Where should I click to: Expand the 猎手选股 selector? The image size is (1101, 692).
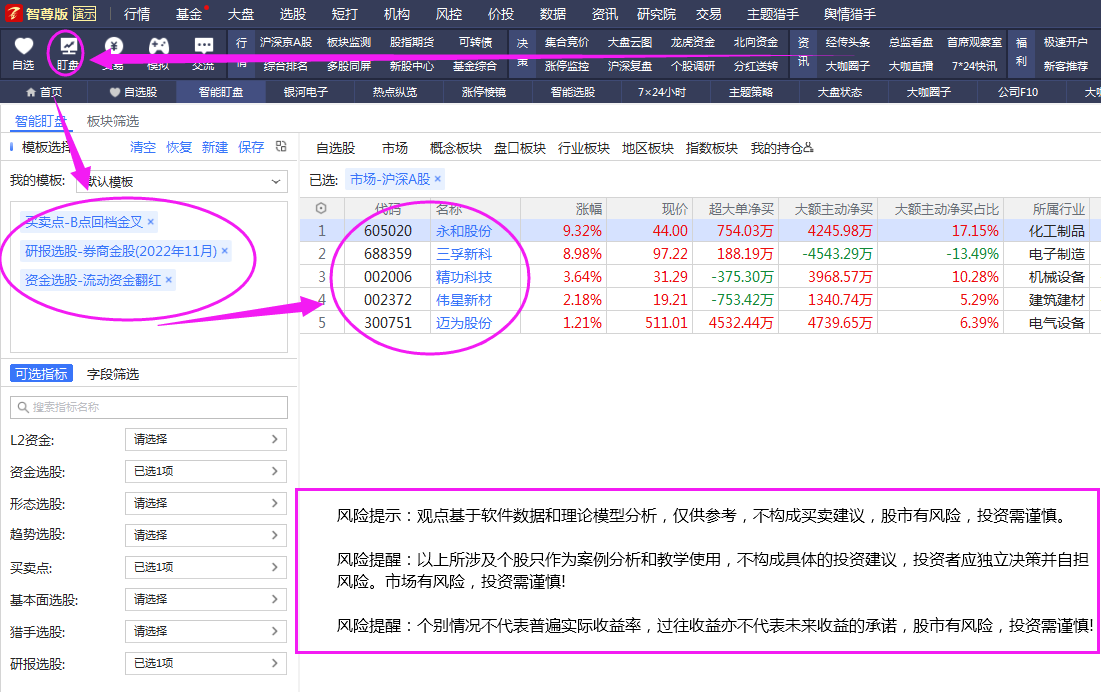click(206, 631)
